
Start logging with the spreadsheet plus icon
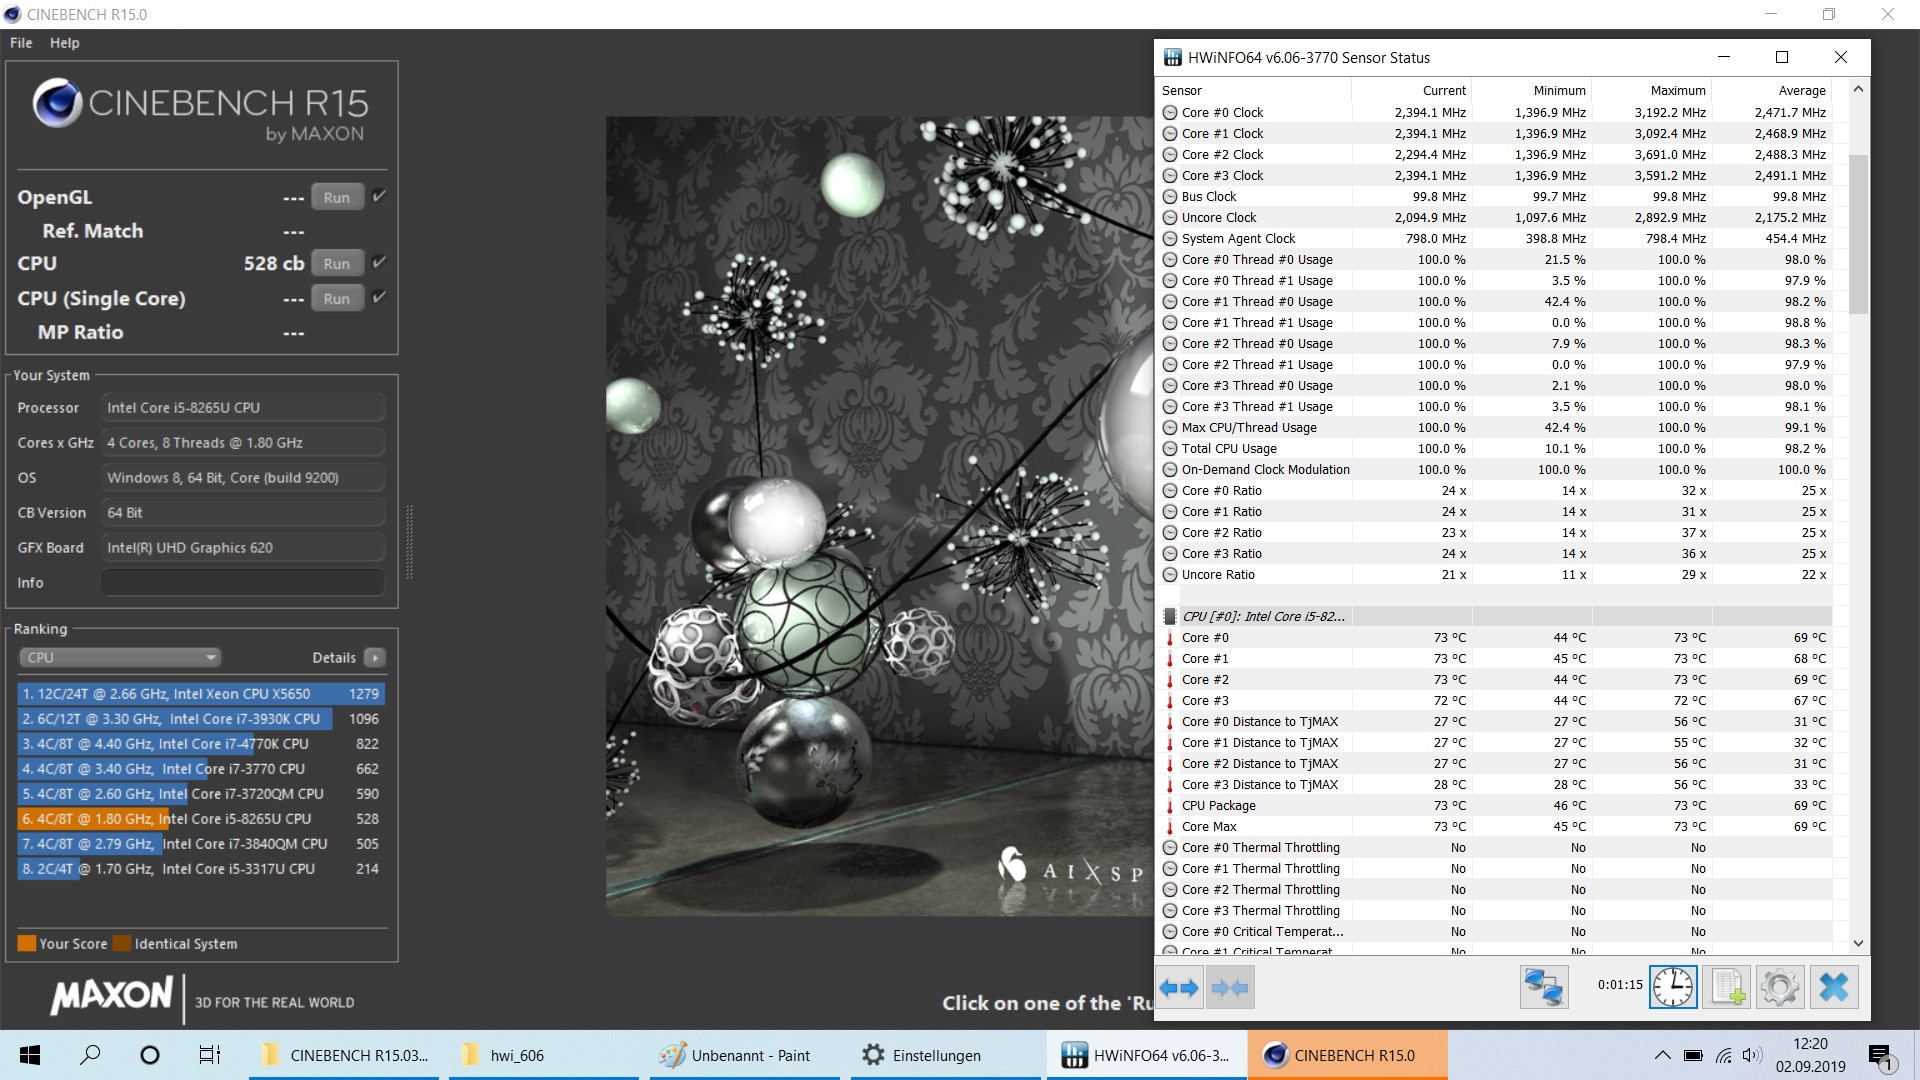coord(1728,988)
